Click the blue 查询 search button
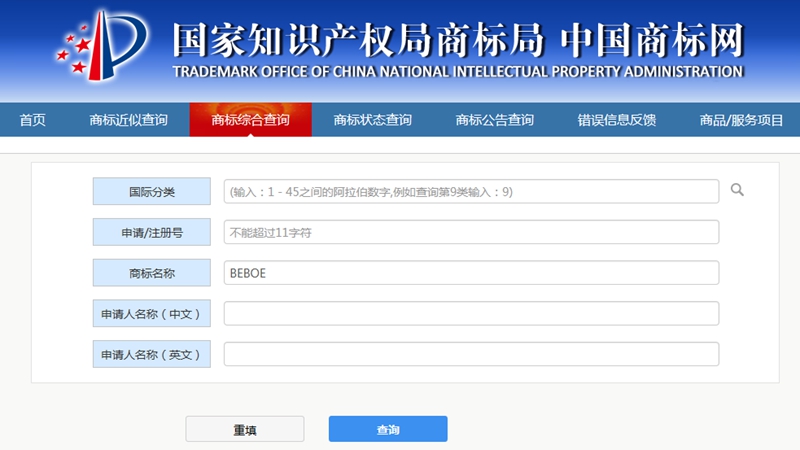This screenshot has width=800, height=450. pyautogui.click(x=388, y=429)
